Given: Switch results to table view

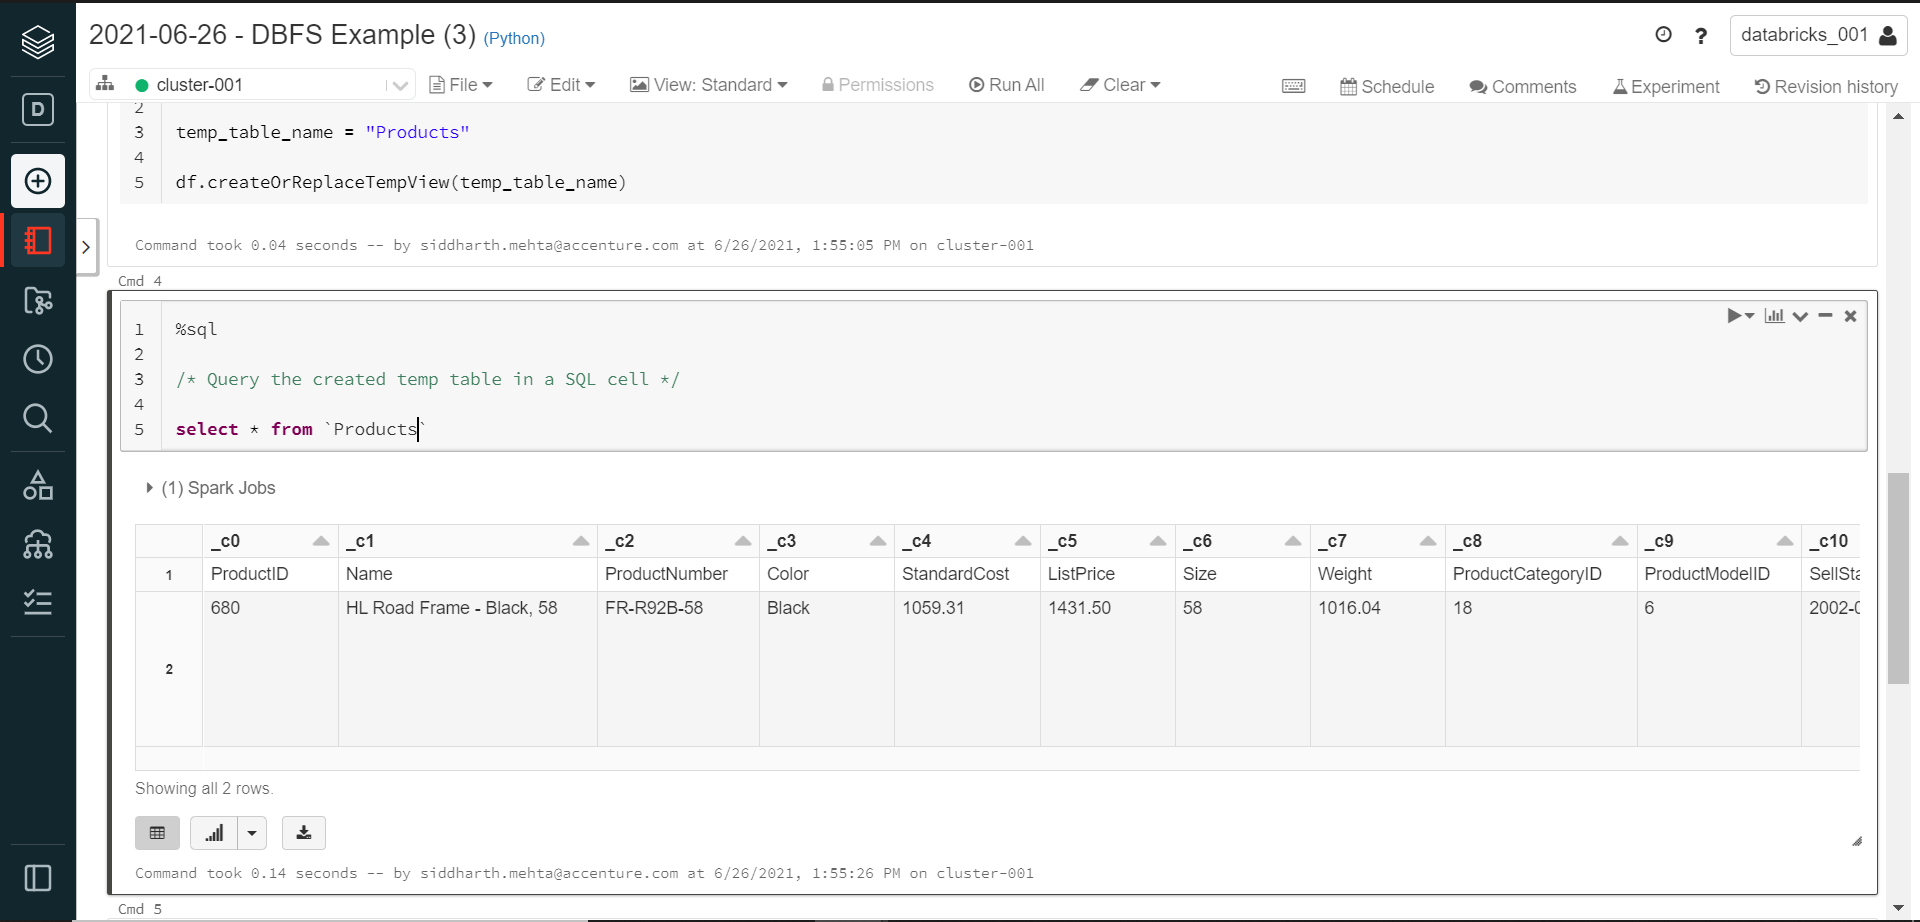Looking at the screenshot, I should pos(157,832).
